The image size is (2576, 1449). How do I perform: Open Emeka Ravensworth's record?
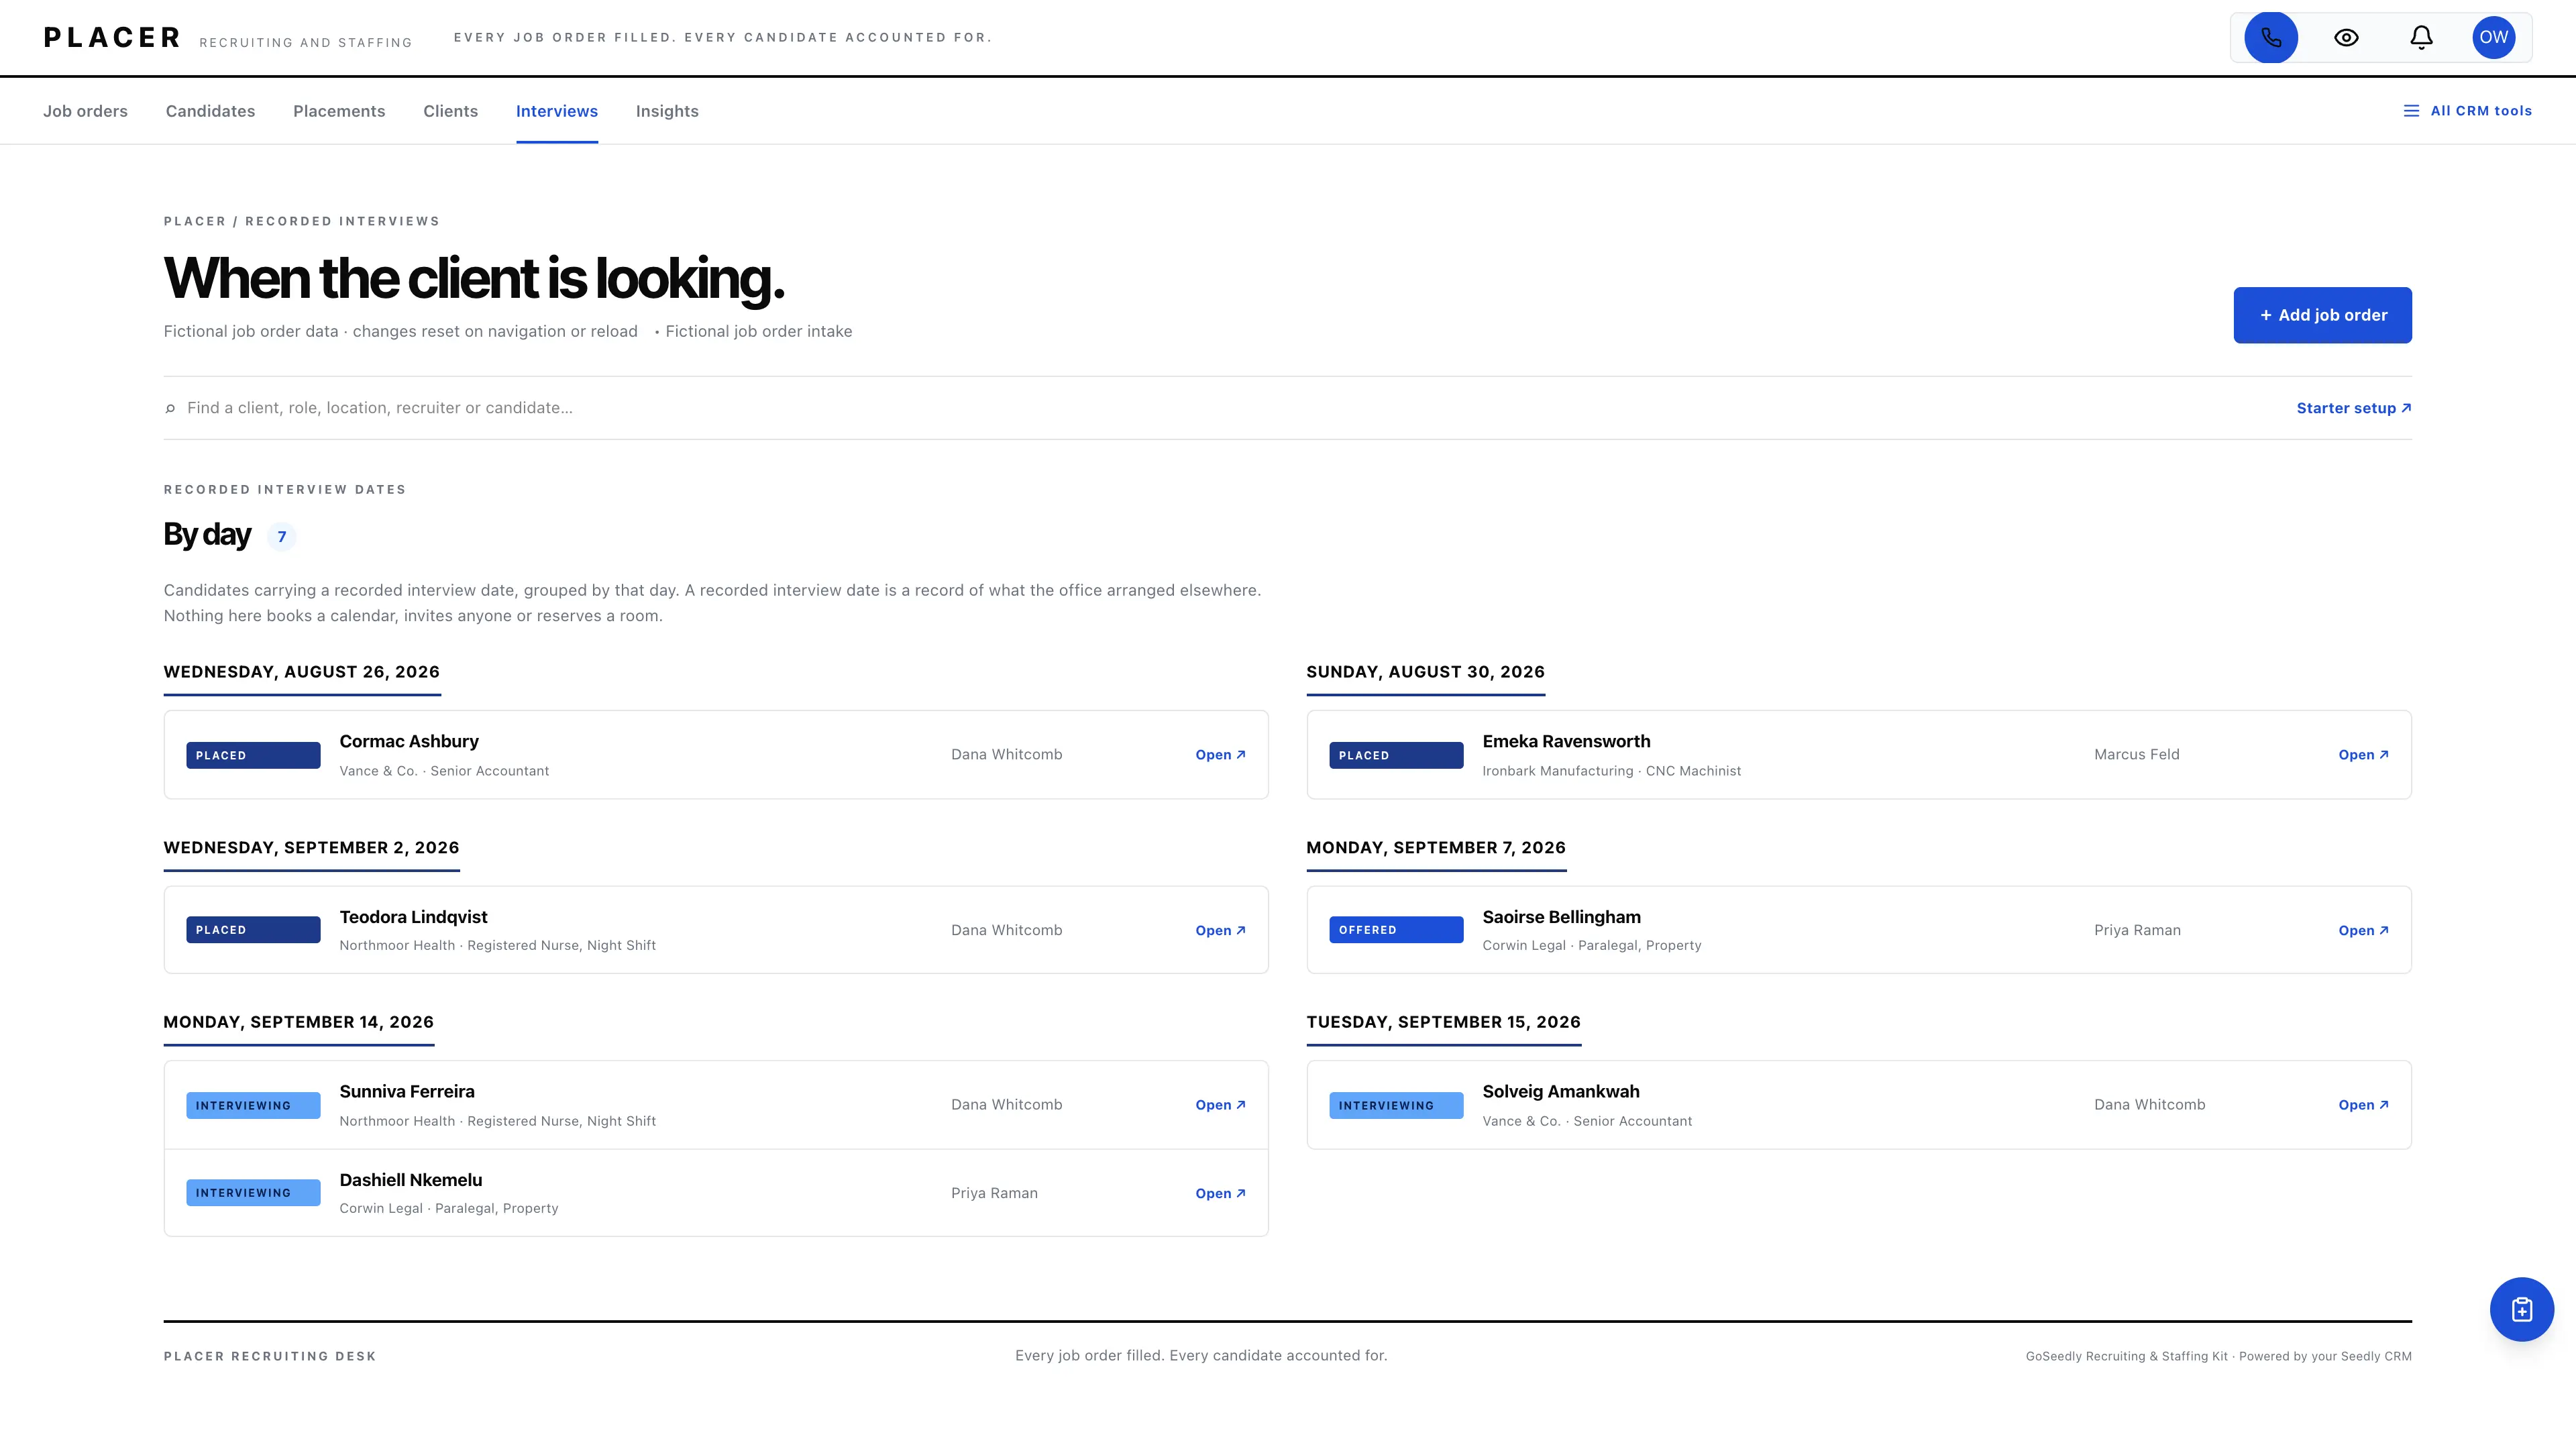click(2363, 755)
